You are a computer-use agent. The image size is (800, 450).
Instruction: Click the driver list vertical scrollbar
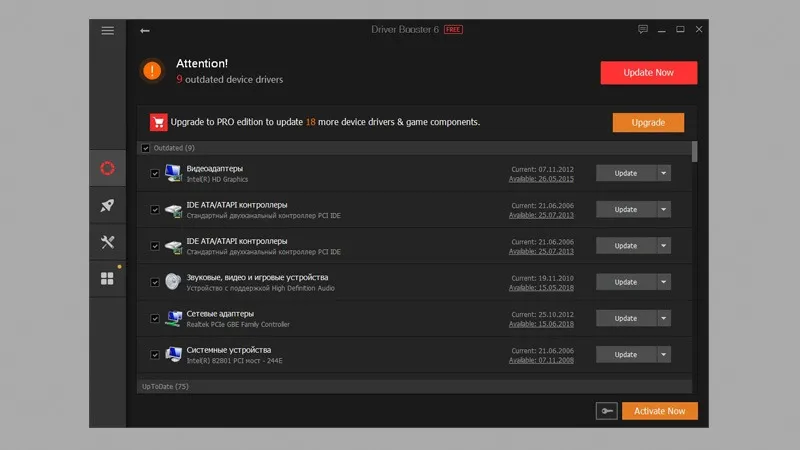(694, 152)
